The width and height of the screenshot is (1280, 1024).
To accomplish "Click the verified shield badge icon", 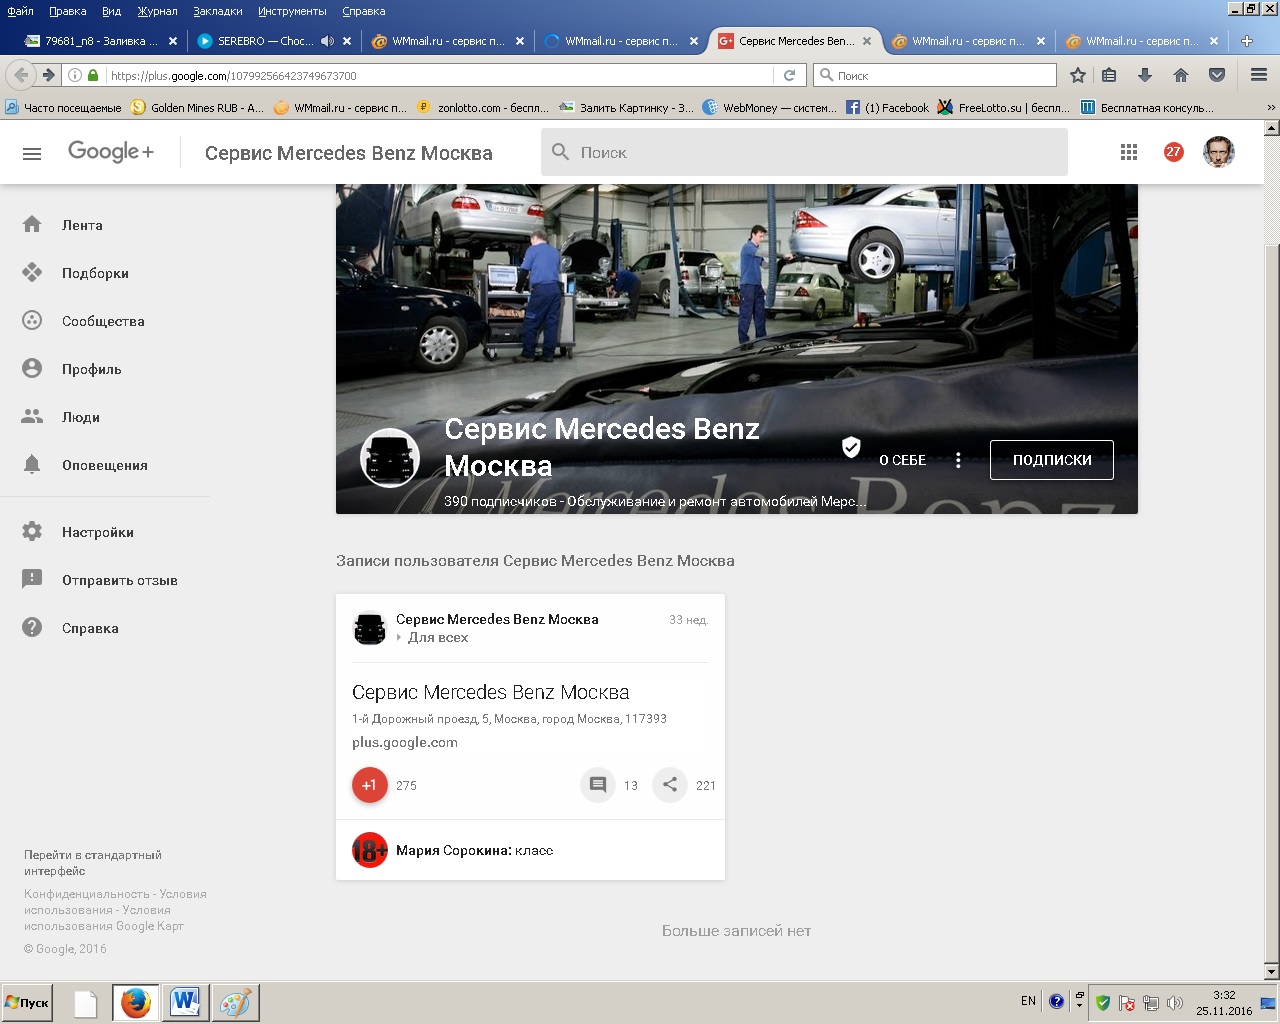I will [x=851, y=447].
